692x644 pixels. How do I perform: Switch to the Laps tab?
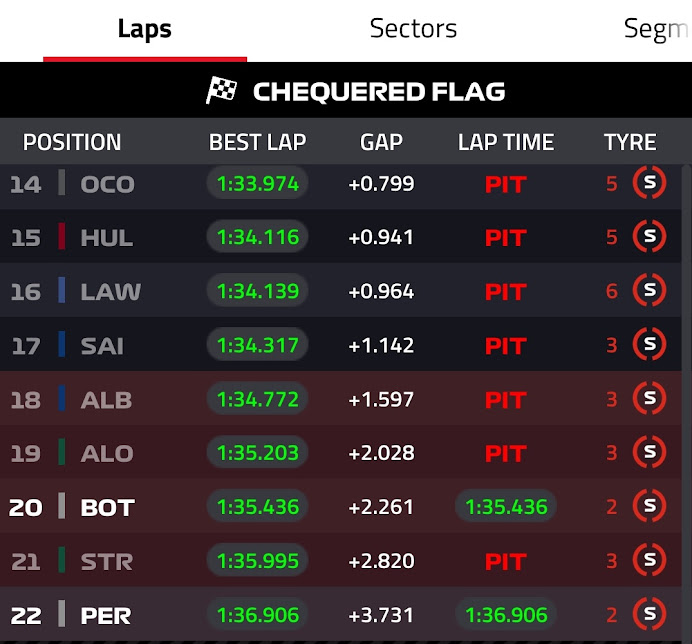(x=145, y=29)
